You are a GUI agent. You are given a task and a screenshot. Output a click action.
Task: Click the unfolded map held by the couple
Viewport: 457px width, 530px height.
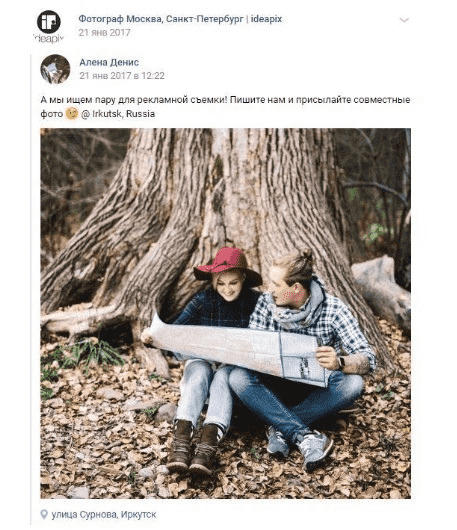click(x=237, y=352)
